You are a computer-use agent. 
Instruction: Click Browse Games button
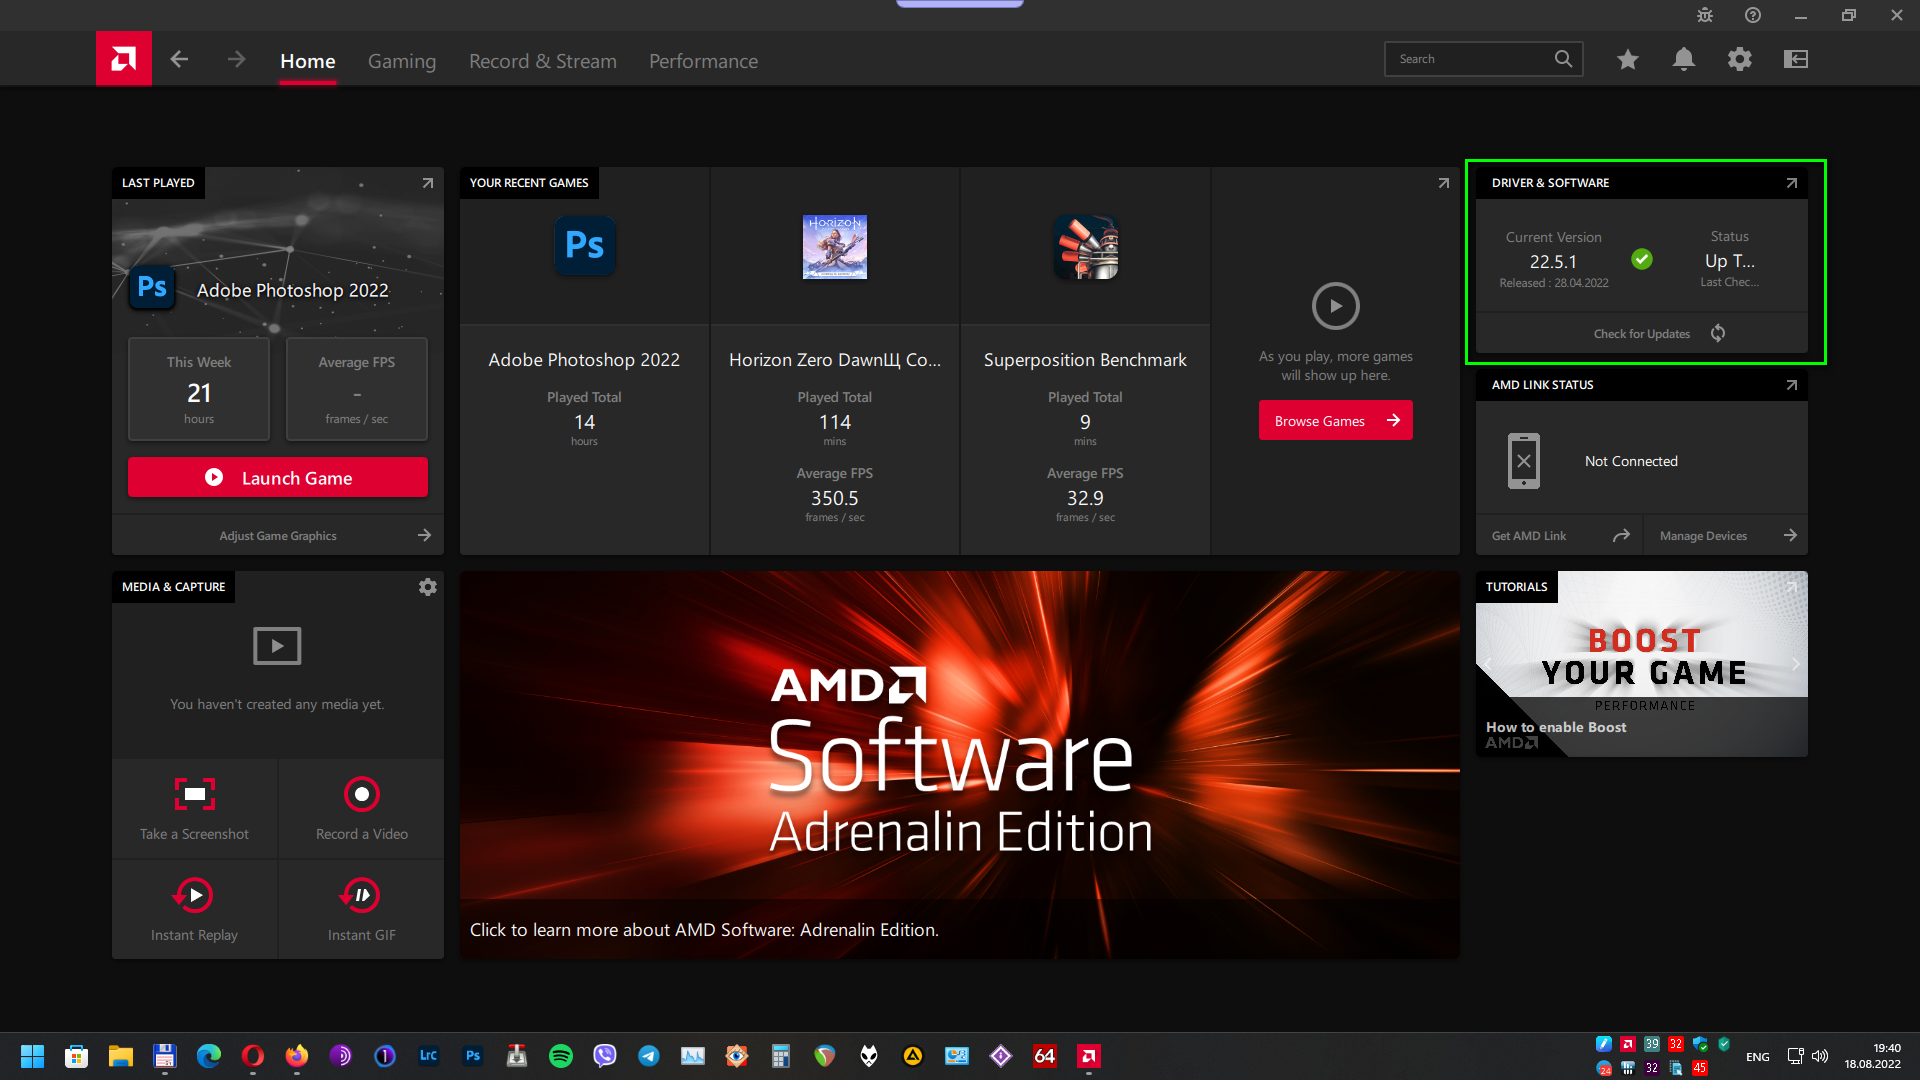point(1335,421)
